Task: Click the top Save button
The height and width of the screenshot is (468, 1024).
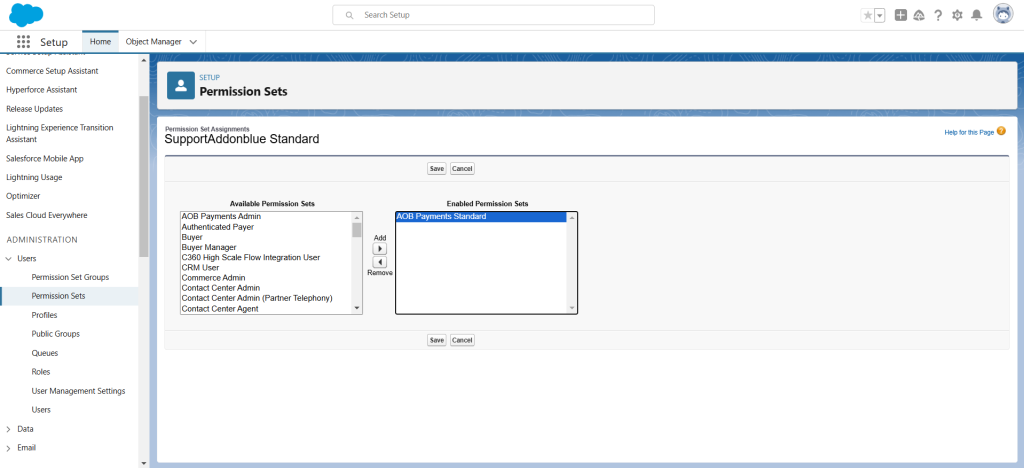Action: click(437, 168)
